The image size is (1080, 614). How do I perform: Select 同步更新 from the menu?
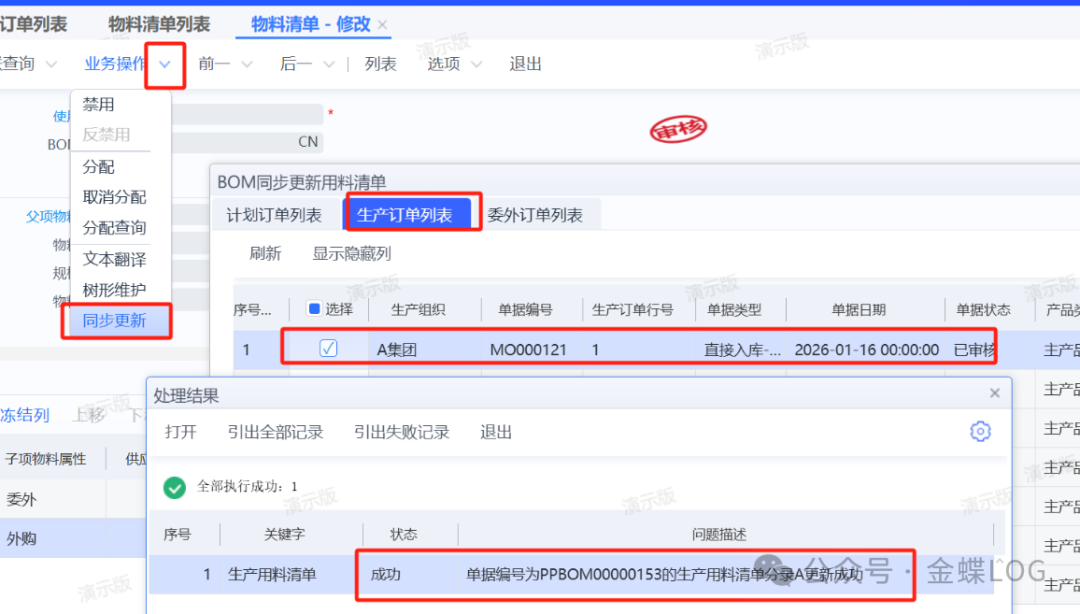point(114,321)
